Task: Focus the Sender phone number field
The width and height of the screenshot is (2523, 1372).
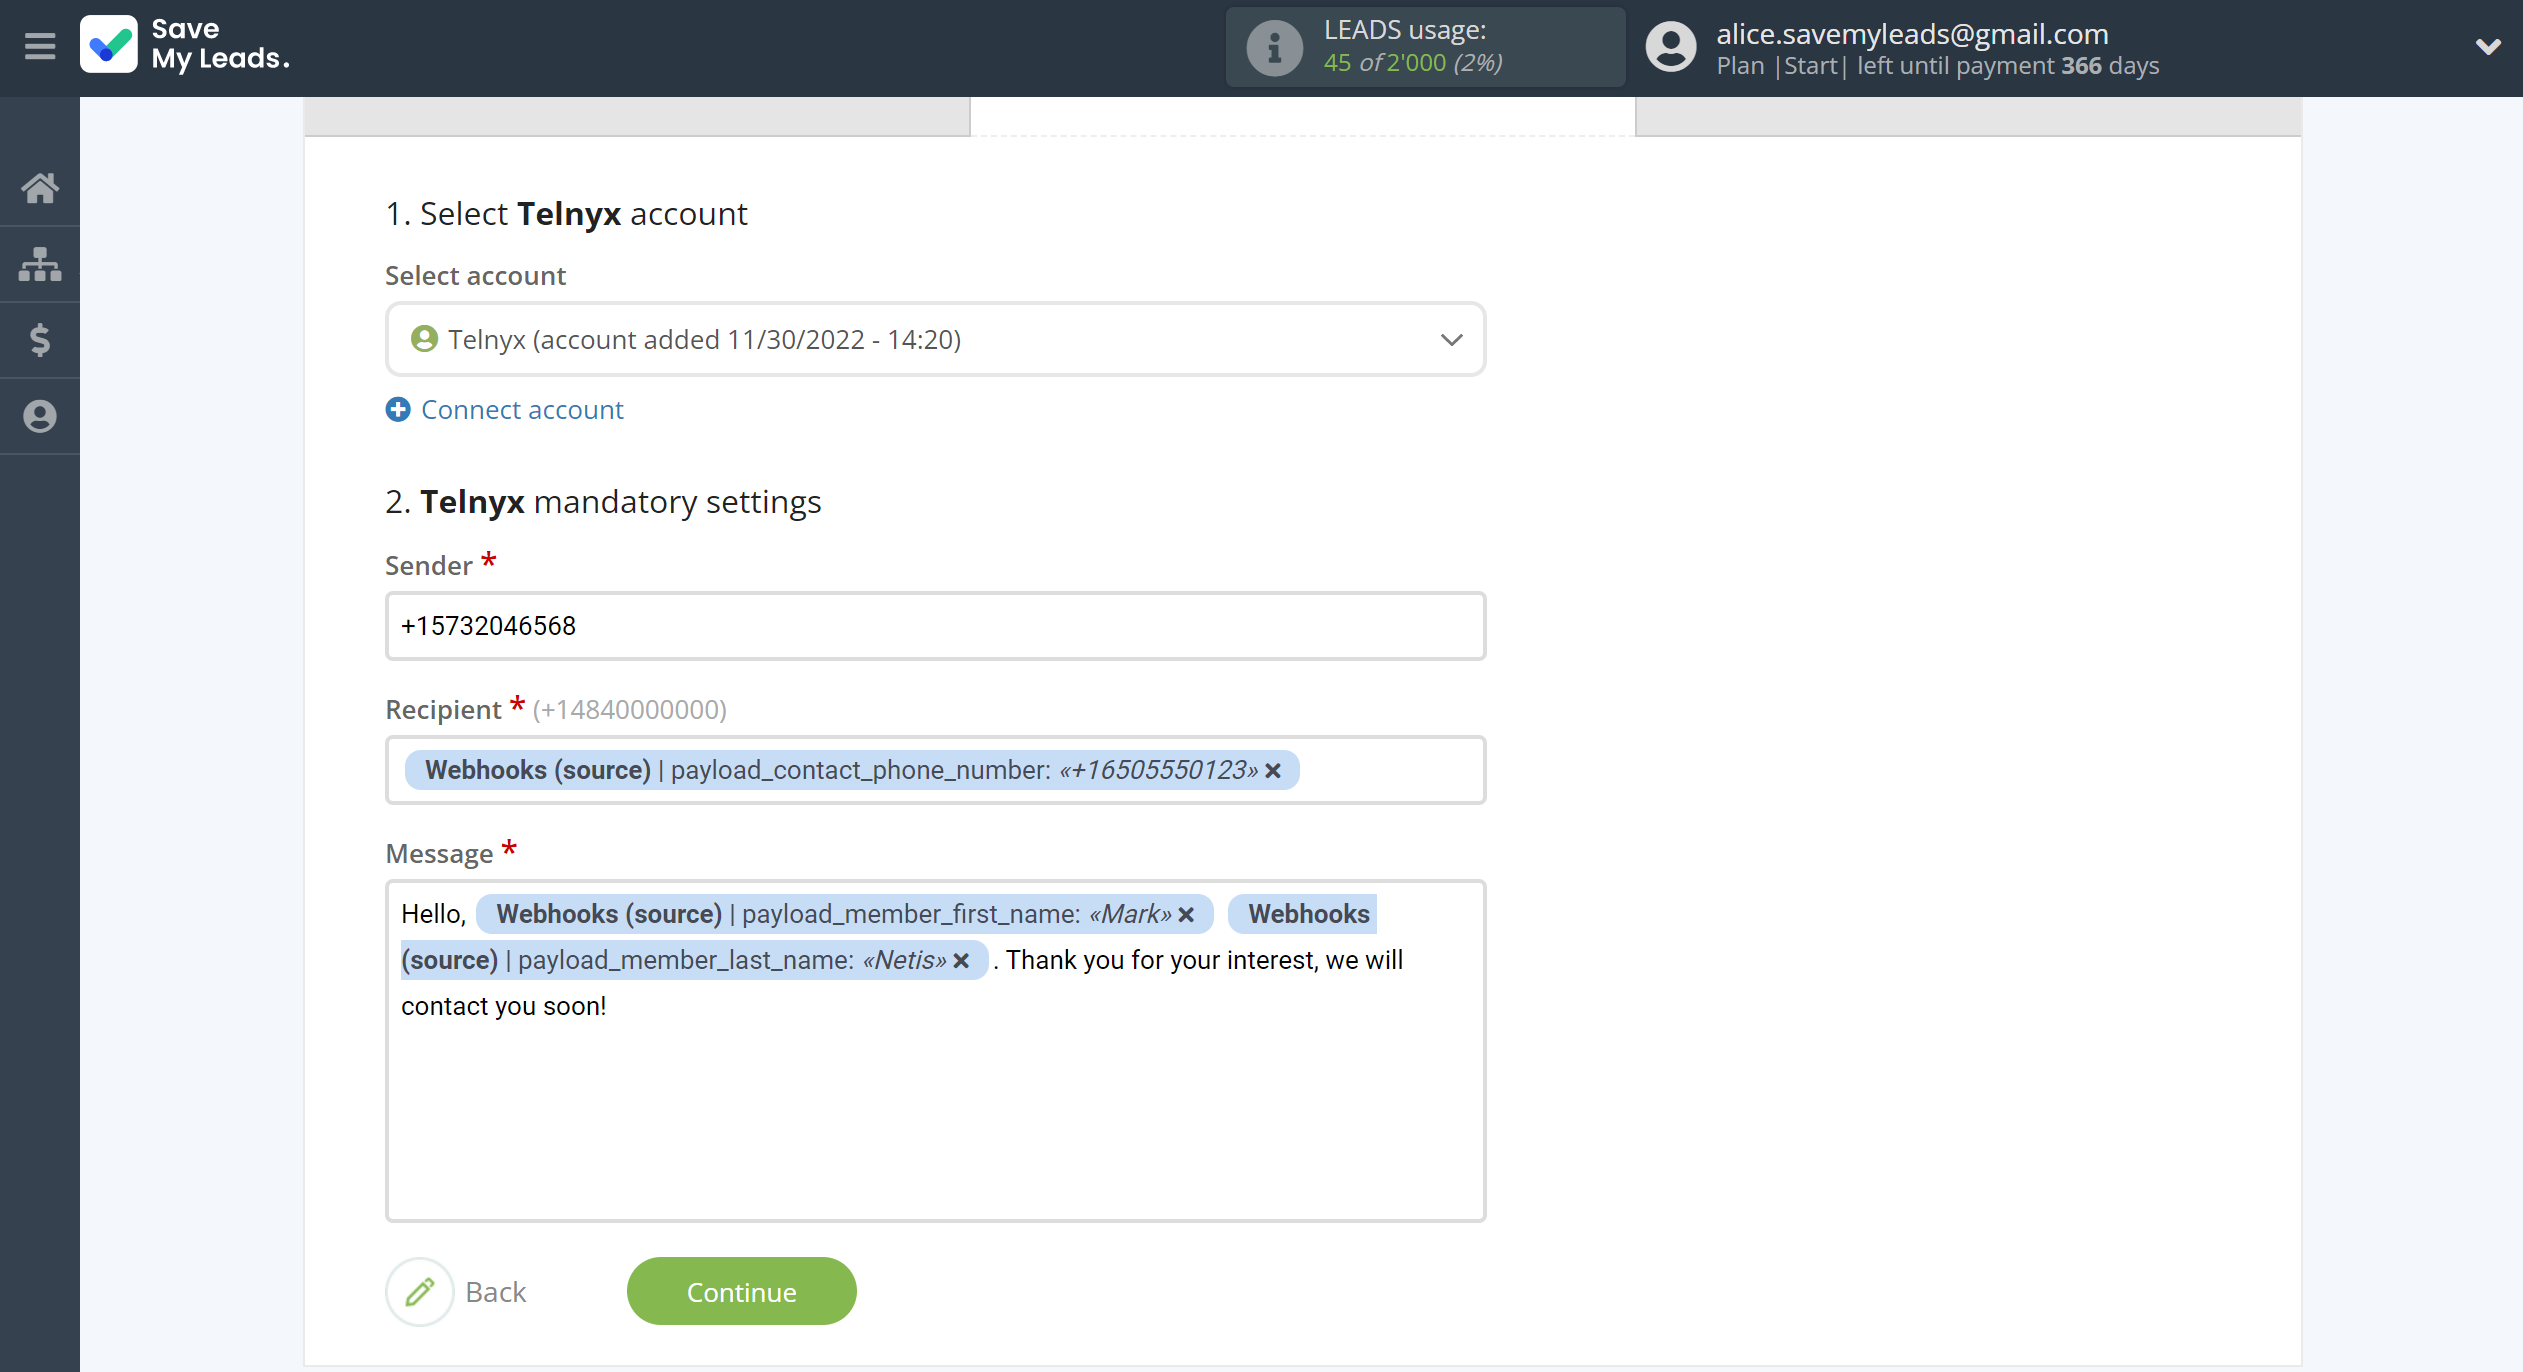Action: [935, 626]
